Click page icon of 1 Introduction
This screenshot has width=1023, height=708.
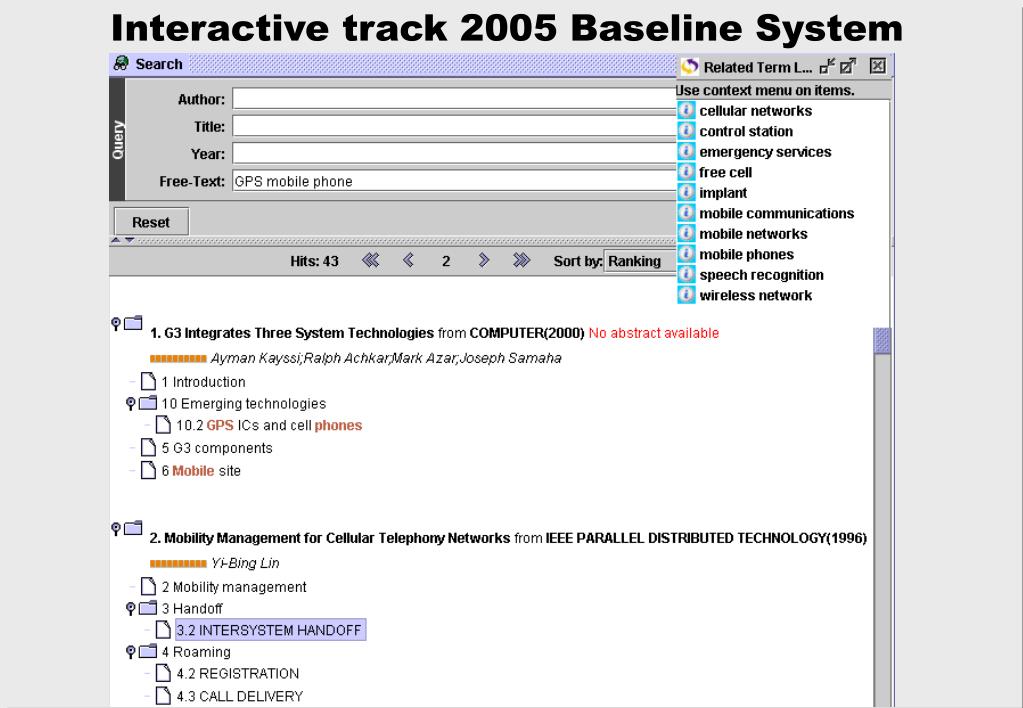149,381
